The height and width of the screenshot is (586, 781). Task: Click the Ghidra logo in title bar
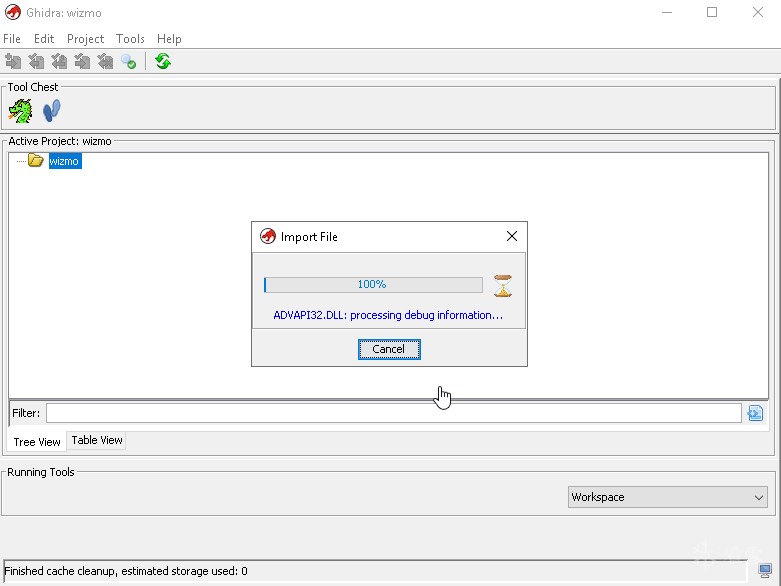click(x=12, y=12)
